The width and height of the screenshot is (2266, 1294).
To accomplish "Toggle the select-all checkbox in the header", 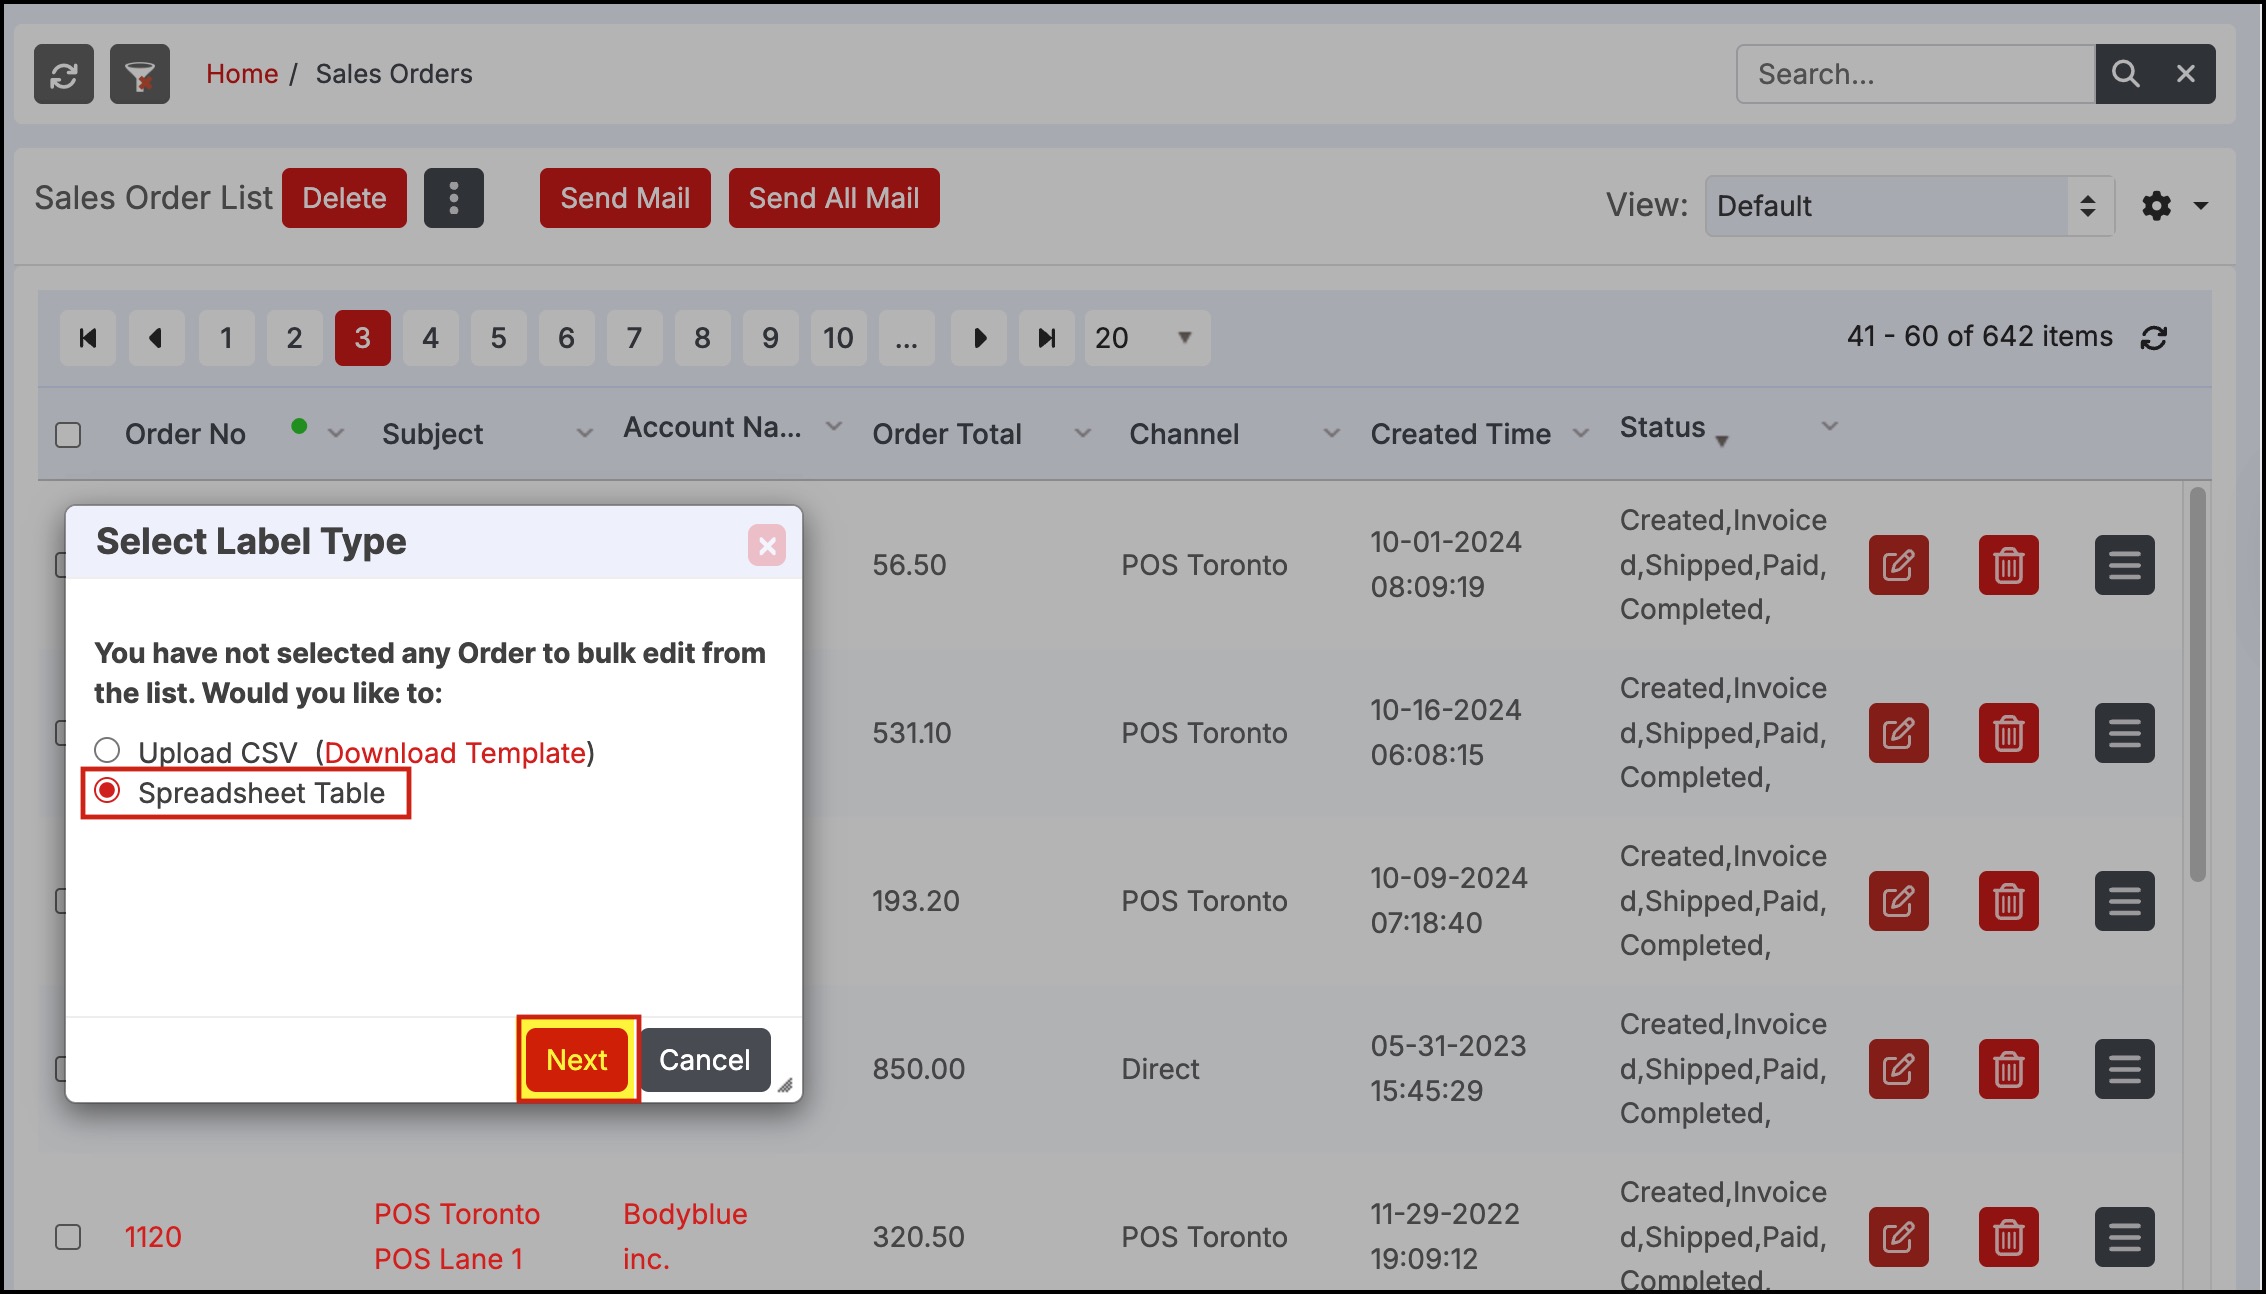I will tap(68, 435).
